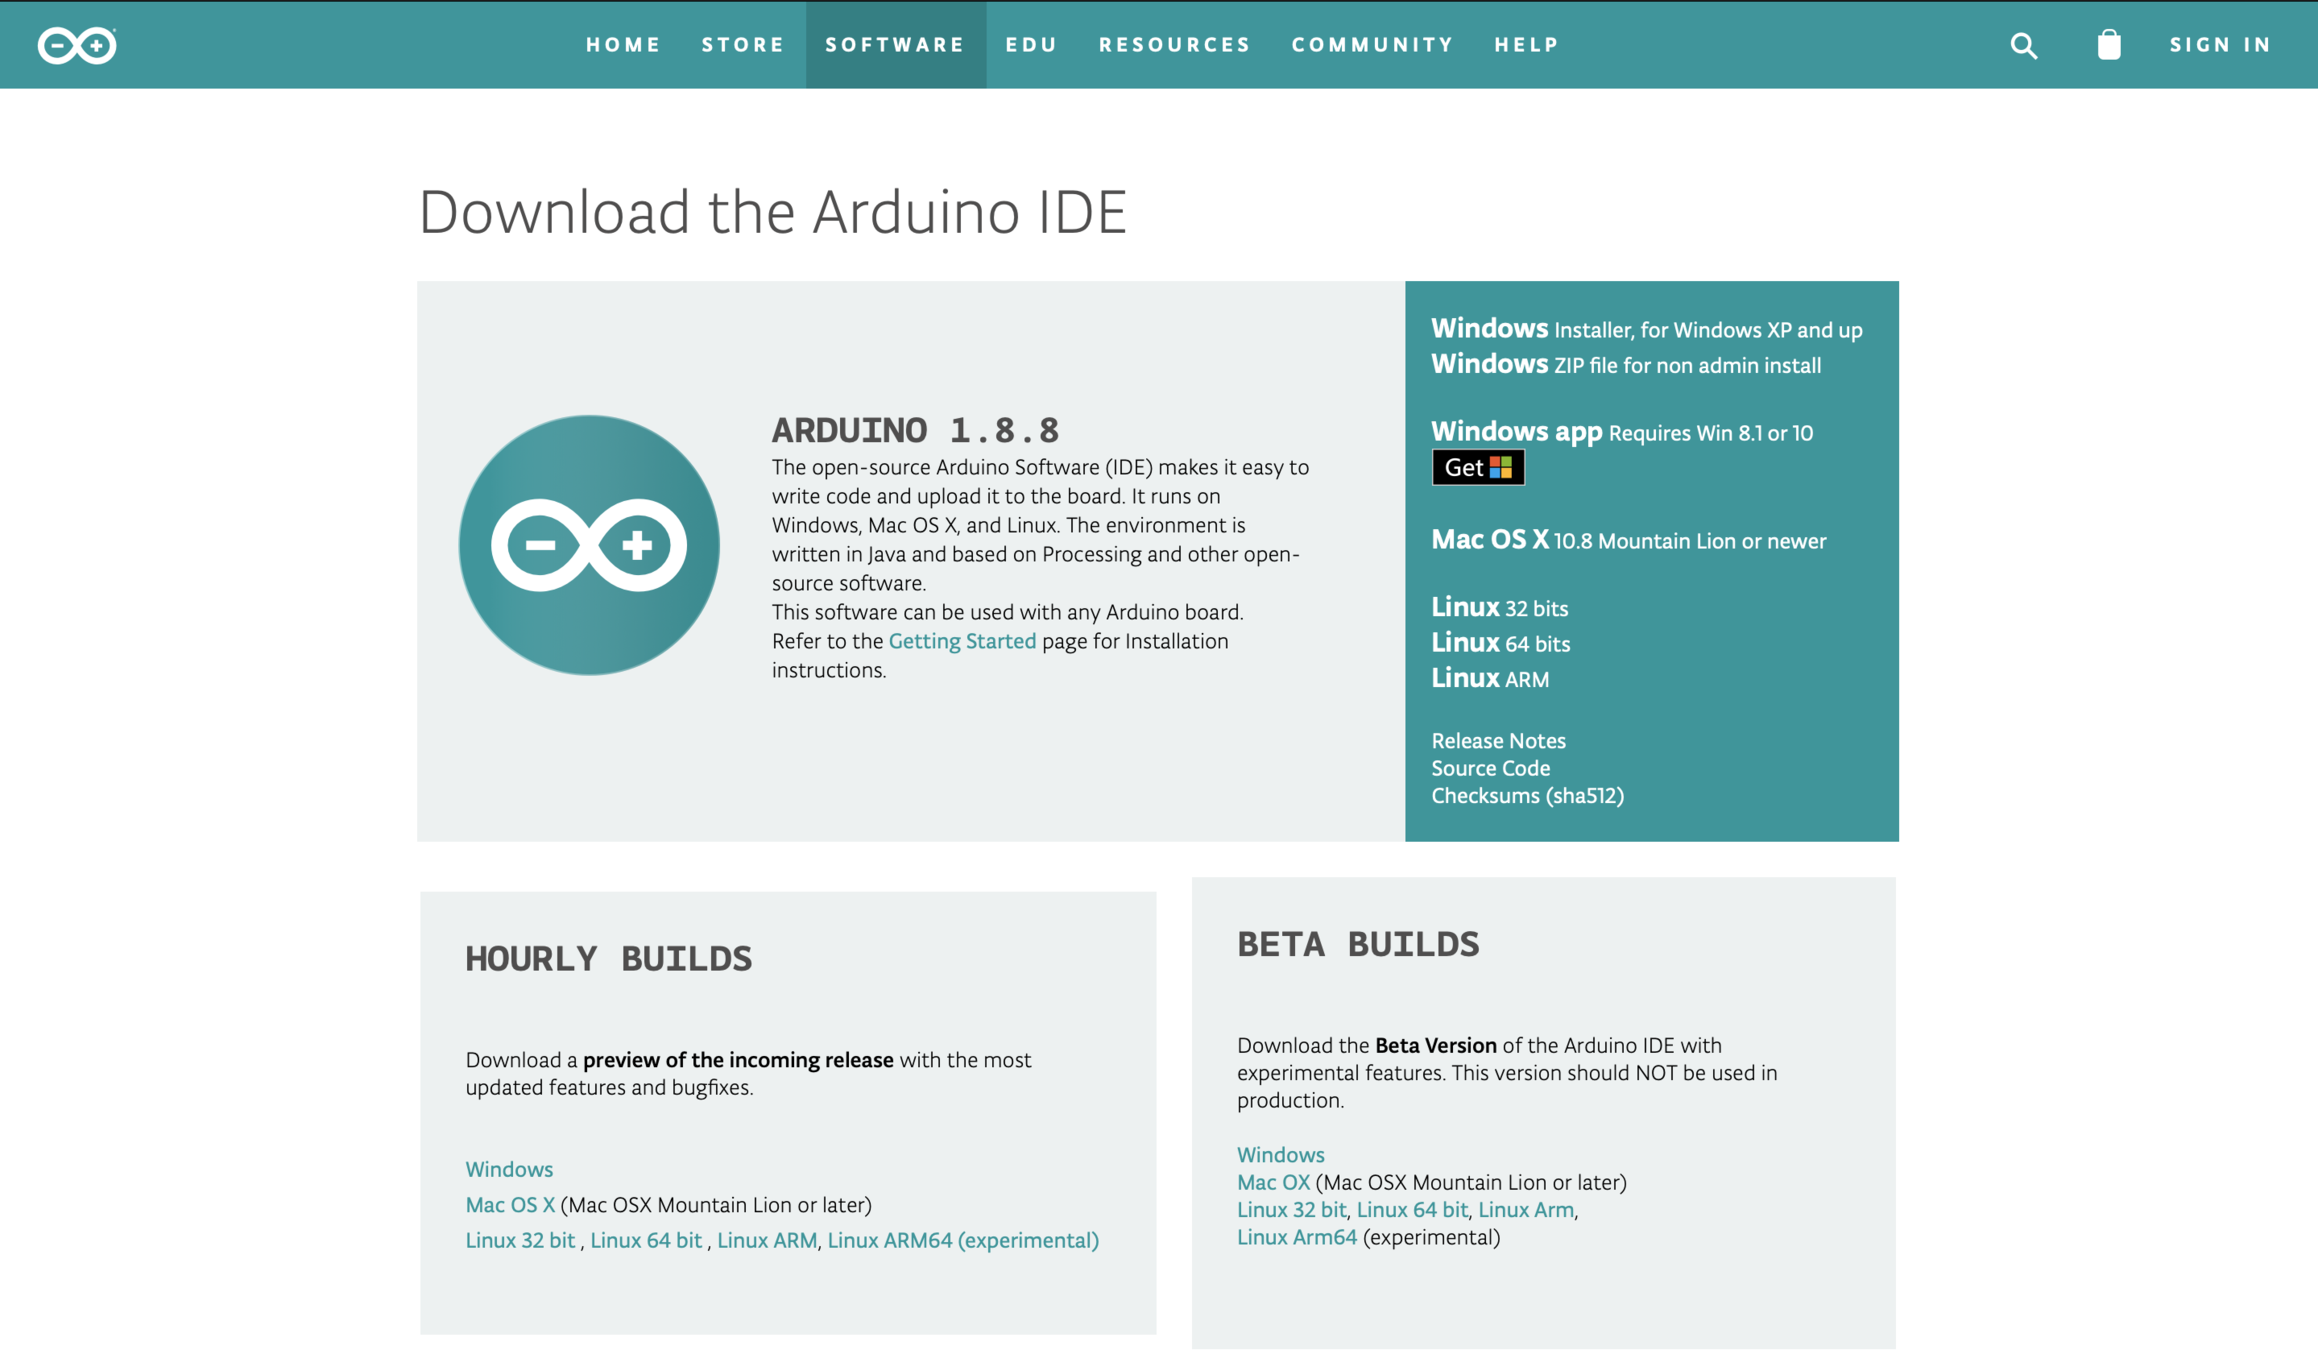Click the Arduino logo in header
The width and height of the screenshot is (2318, 1350).
(x=77, y=45)
